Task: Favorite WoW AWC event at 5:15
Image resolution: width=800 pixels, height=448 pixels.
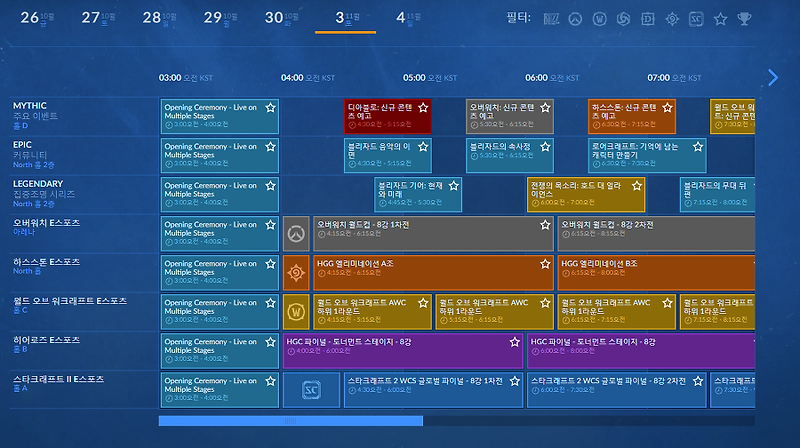Action: pos(545,303)
